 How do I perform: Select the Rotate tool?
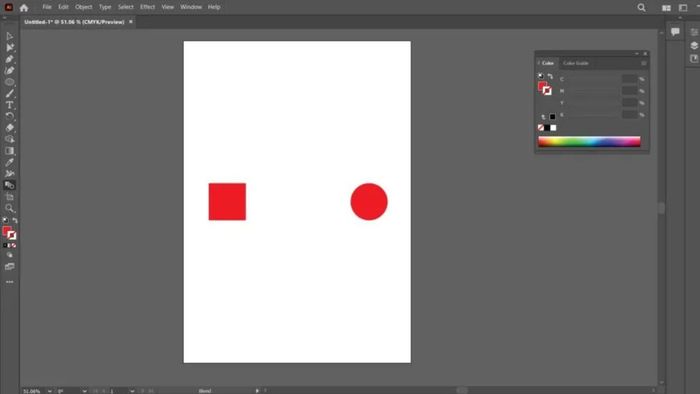tap(9, 116)
